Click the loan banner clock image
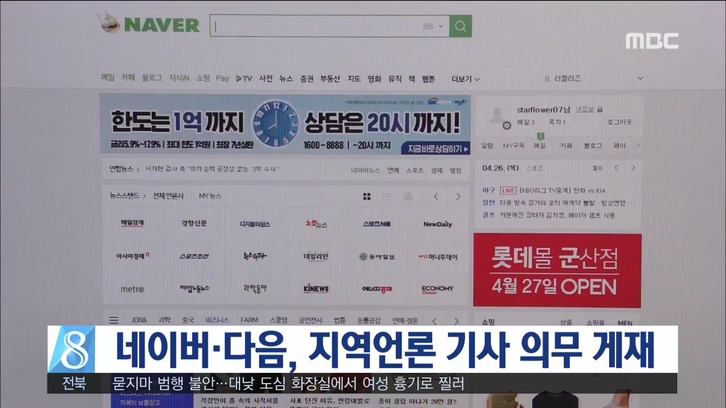The image size is (726, 408). 276,124
